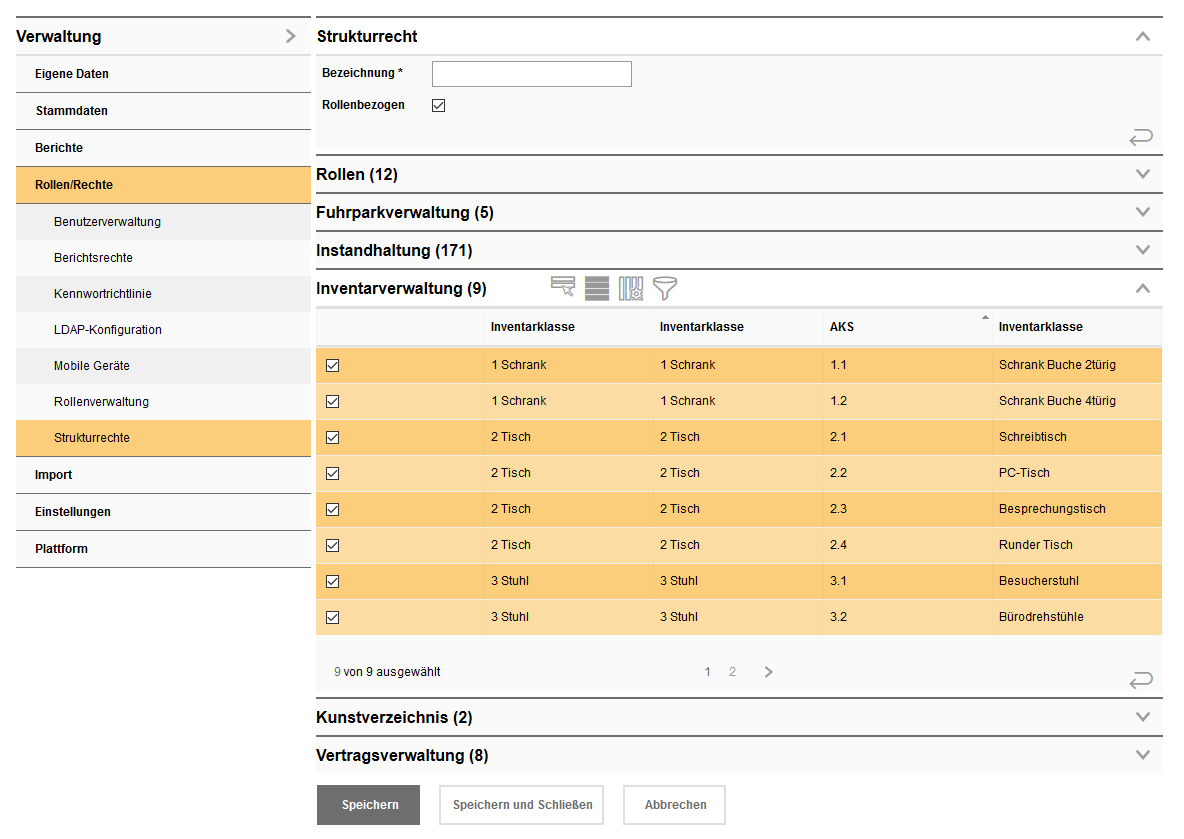This screenshot has height=839, width=1184.
Task: Click the Speichern button
Action: point(368,805)
